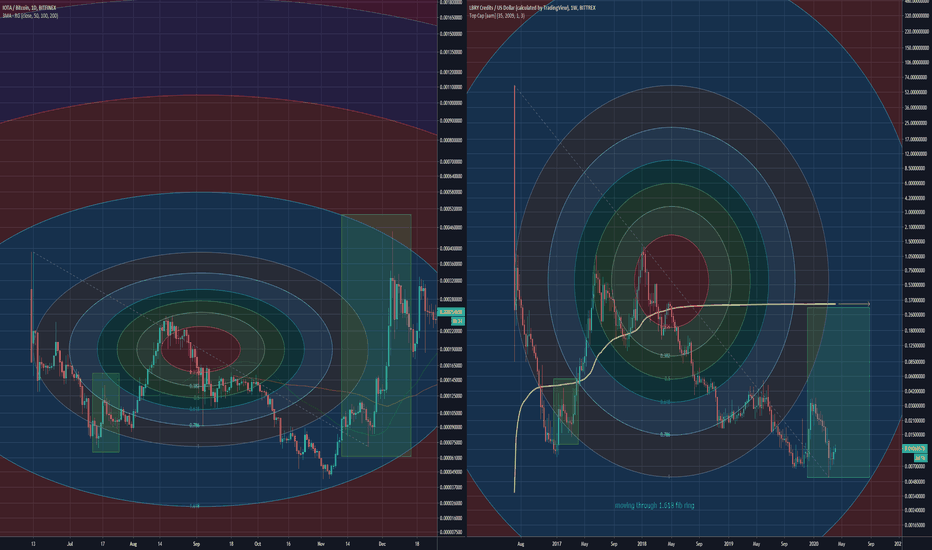This screenshot has width=932, height=550.
Task: Click the 2018 label on LBRY time axis
Action: point(642,543)
